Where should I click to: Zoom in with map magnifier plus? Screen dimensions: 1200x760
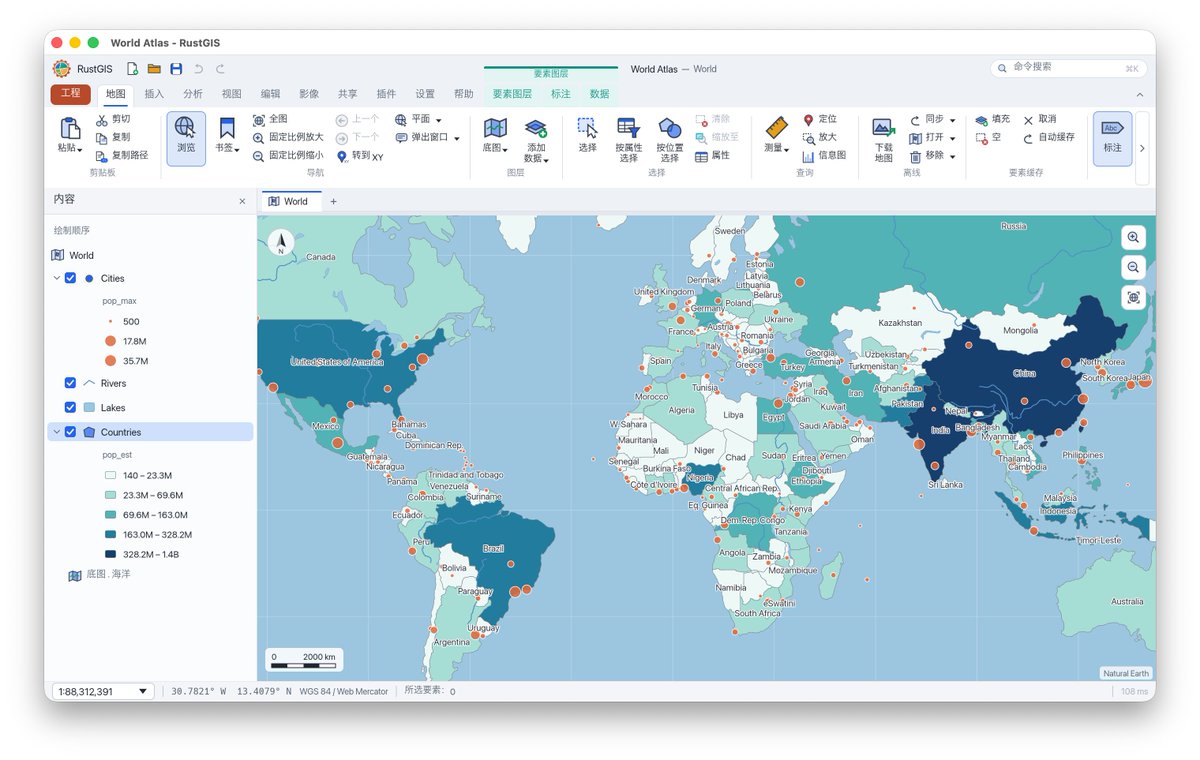[1133, 238]
